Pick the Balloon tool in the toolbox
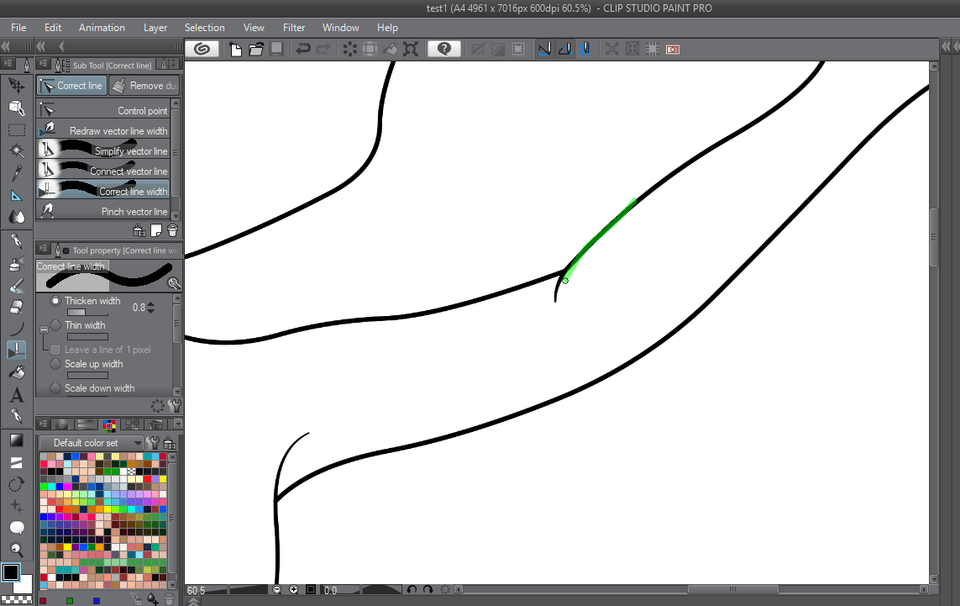The height and width of the screenshot is (606, 960). tap(16, 527)
